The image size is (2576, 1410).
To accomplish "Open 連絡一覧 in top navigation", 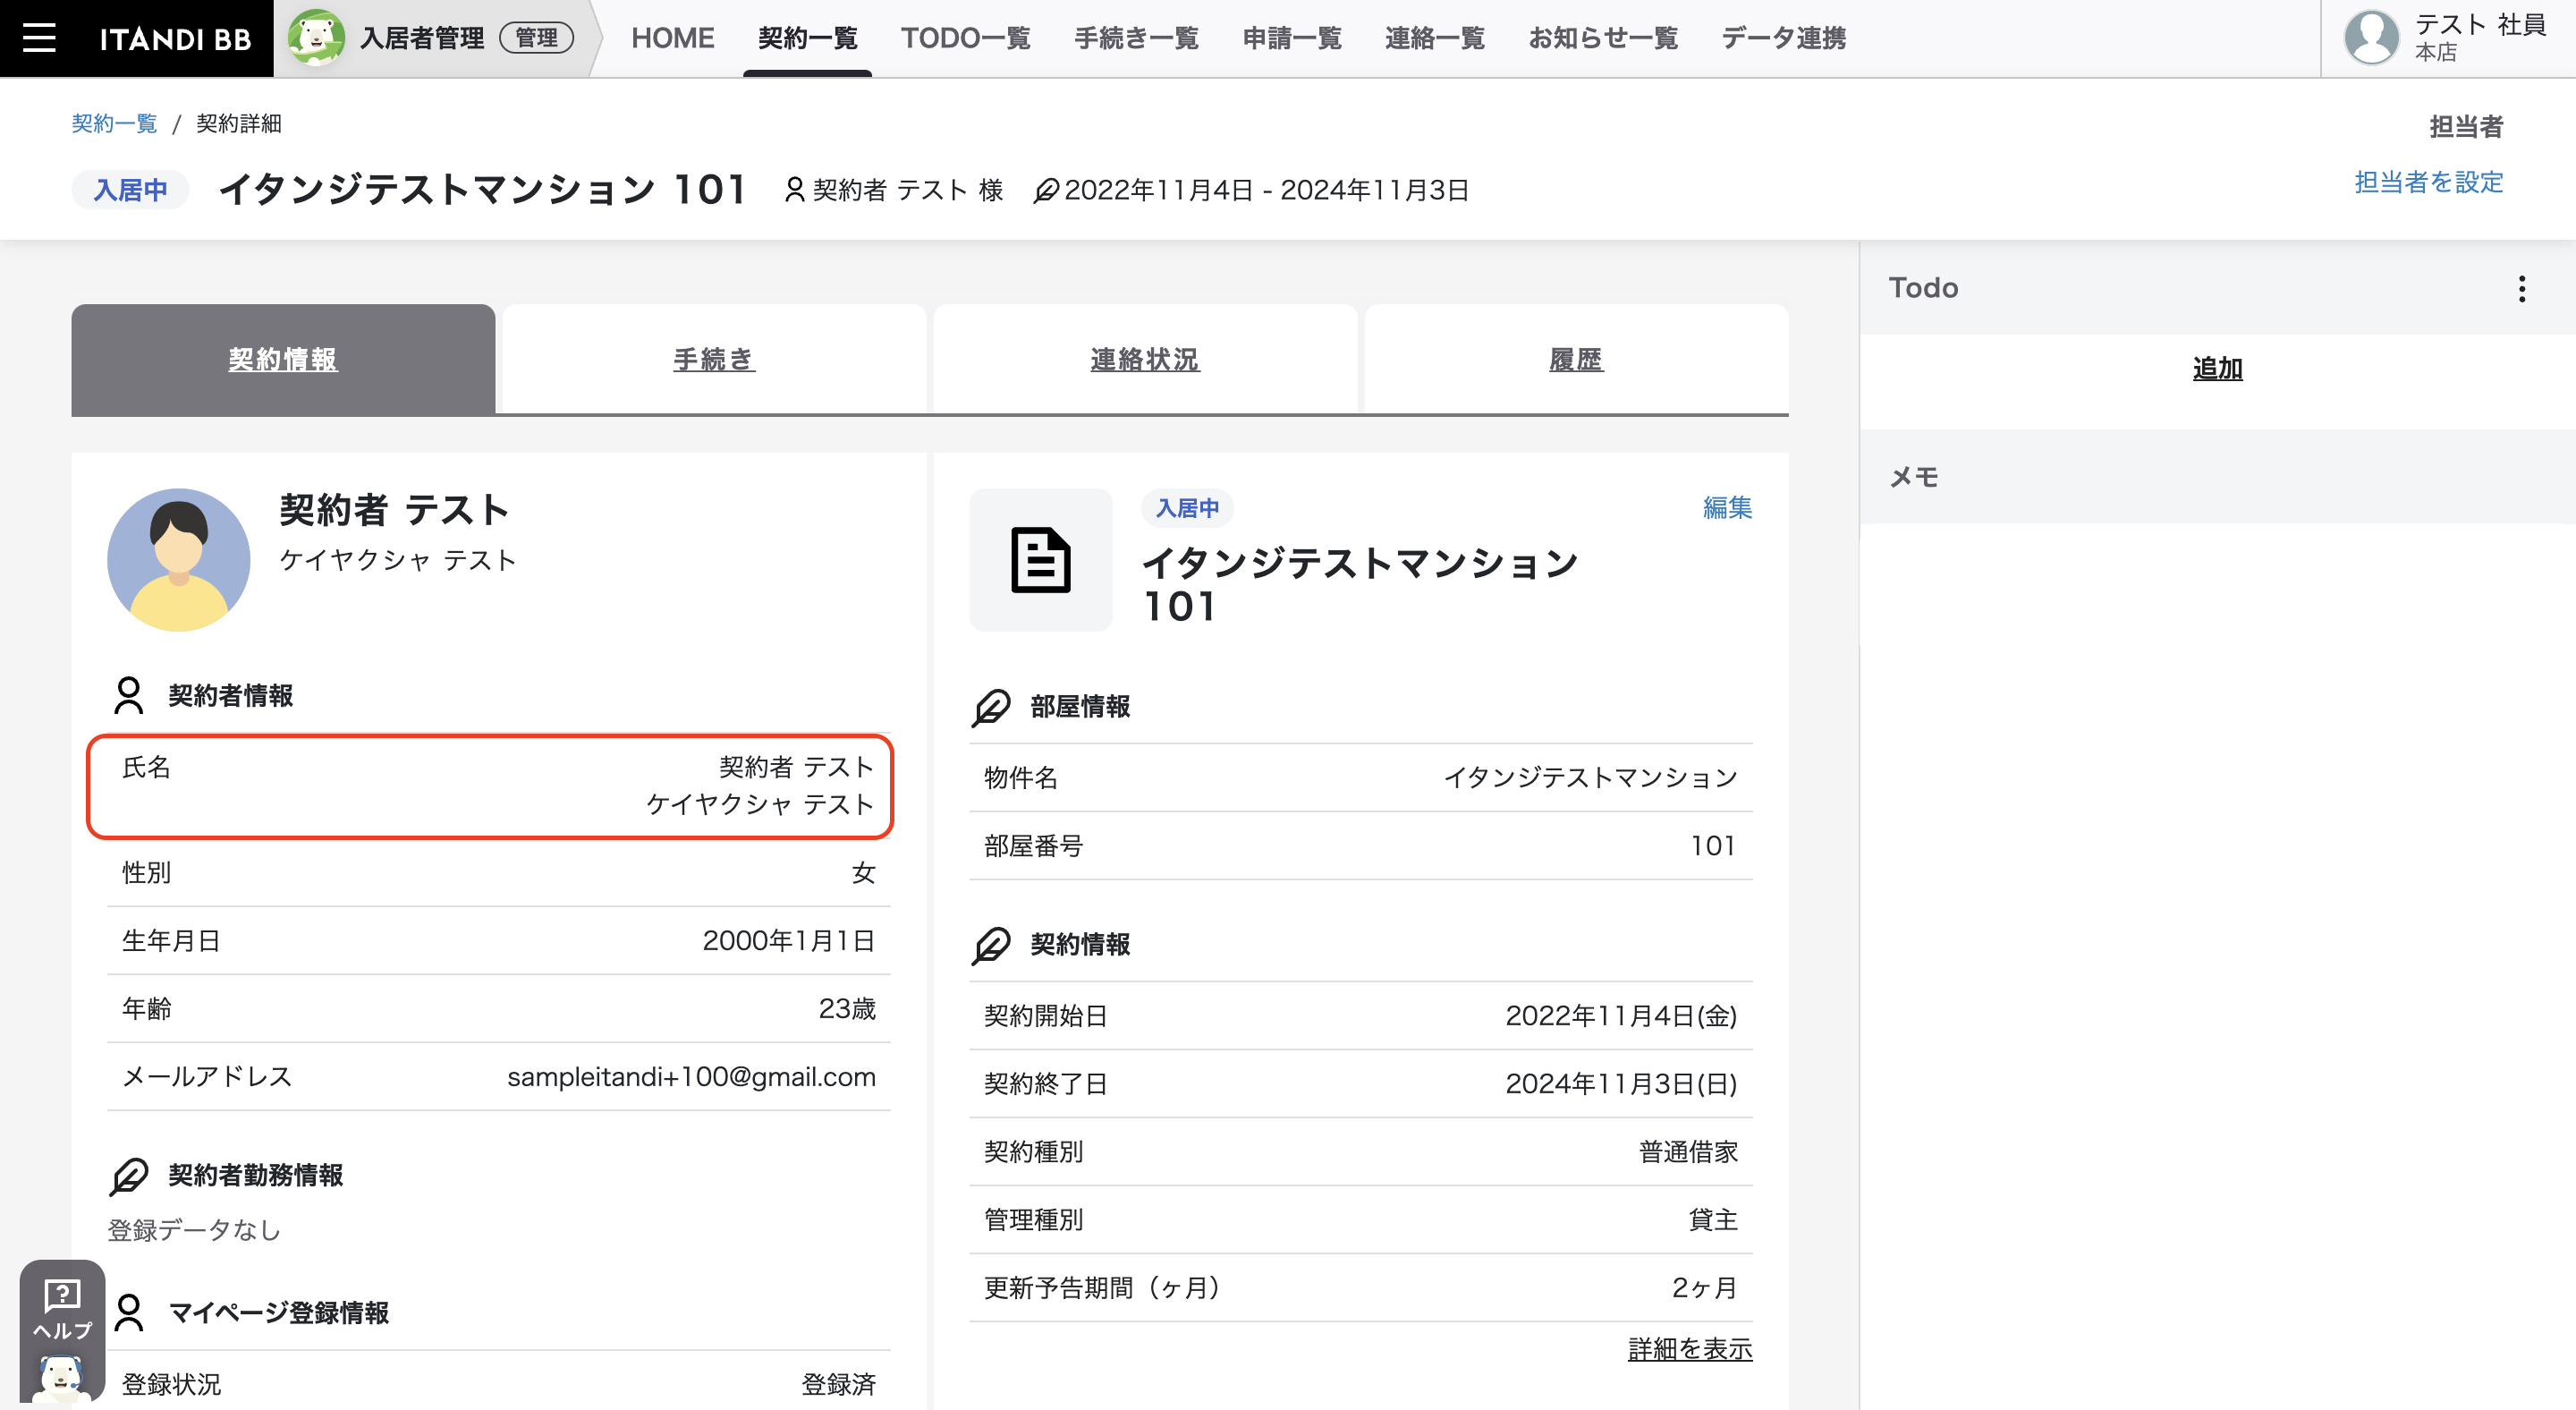I will coord(1434,38).
